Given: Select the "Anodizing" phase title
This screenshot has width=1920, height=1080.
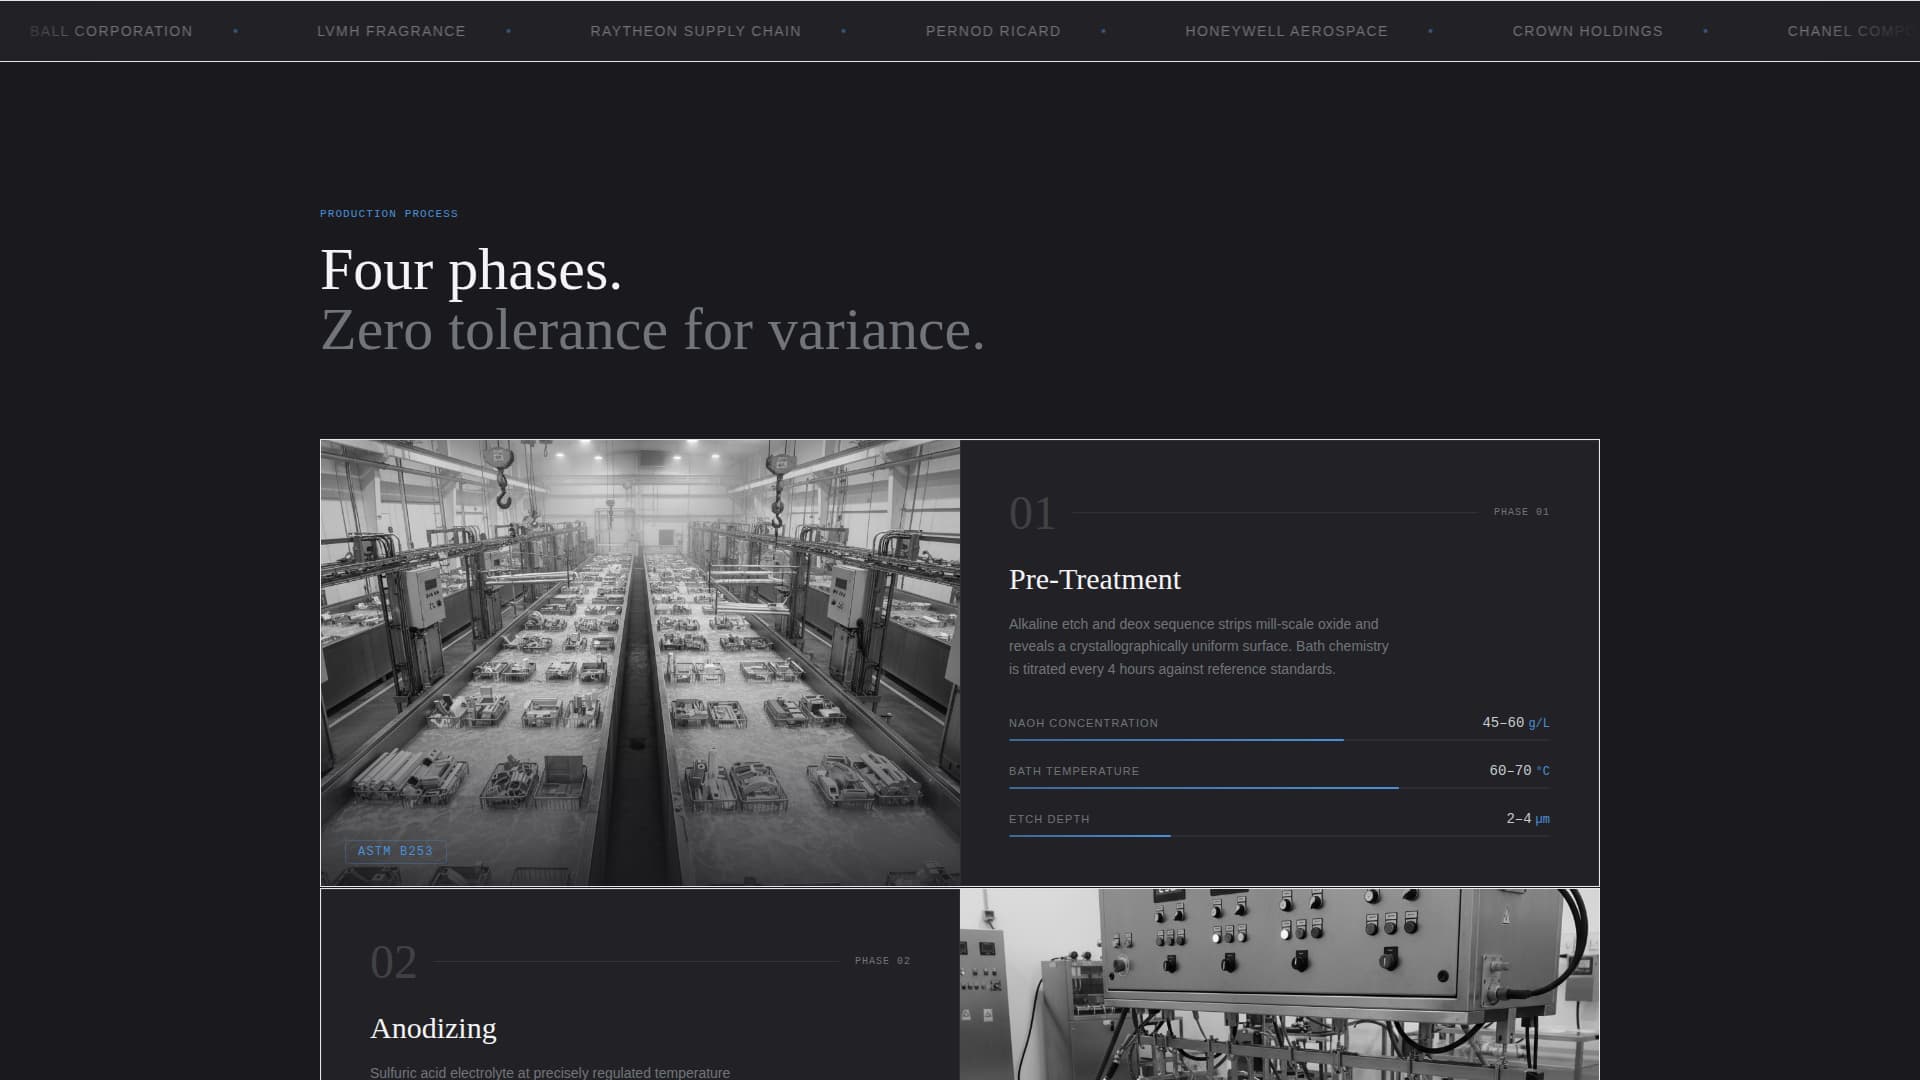Looking at the screenshot, I should click(433, 1027).
